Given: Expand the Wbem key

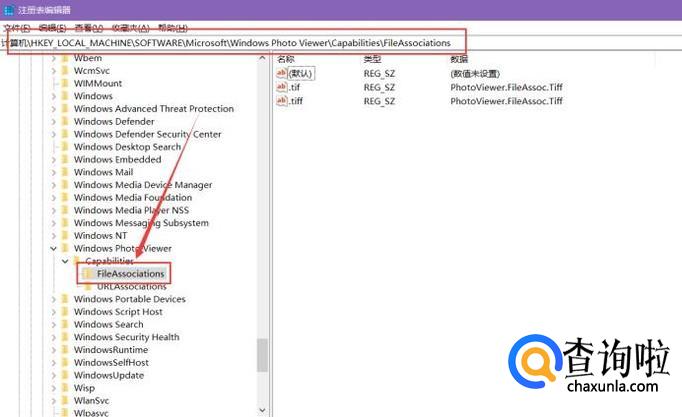Looking at the screenshot, I should click(x=53, y=58).
